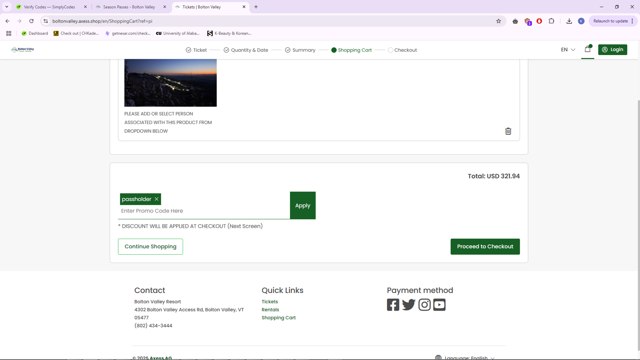Open the Check out bookmark
640x360 pixels.
(x=76, y=33)
